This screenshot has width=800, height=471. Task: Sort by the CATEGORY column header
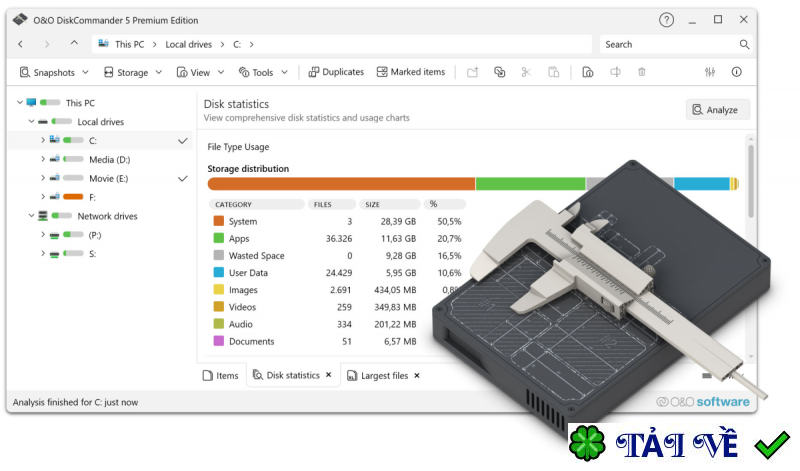click(257, 204)
